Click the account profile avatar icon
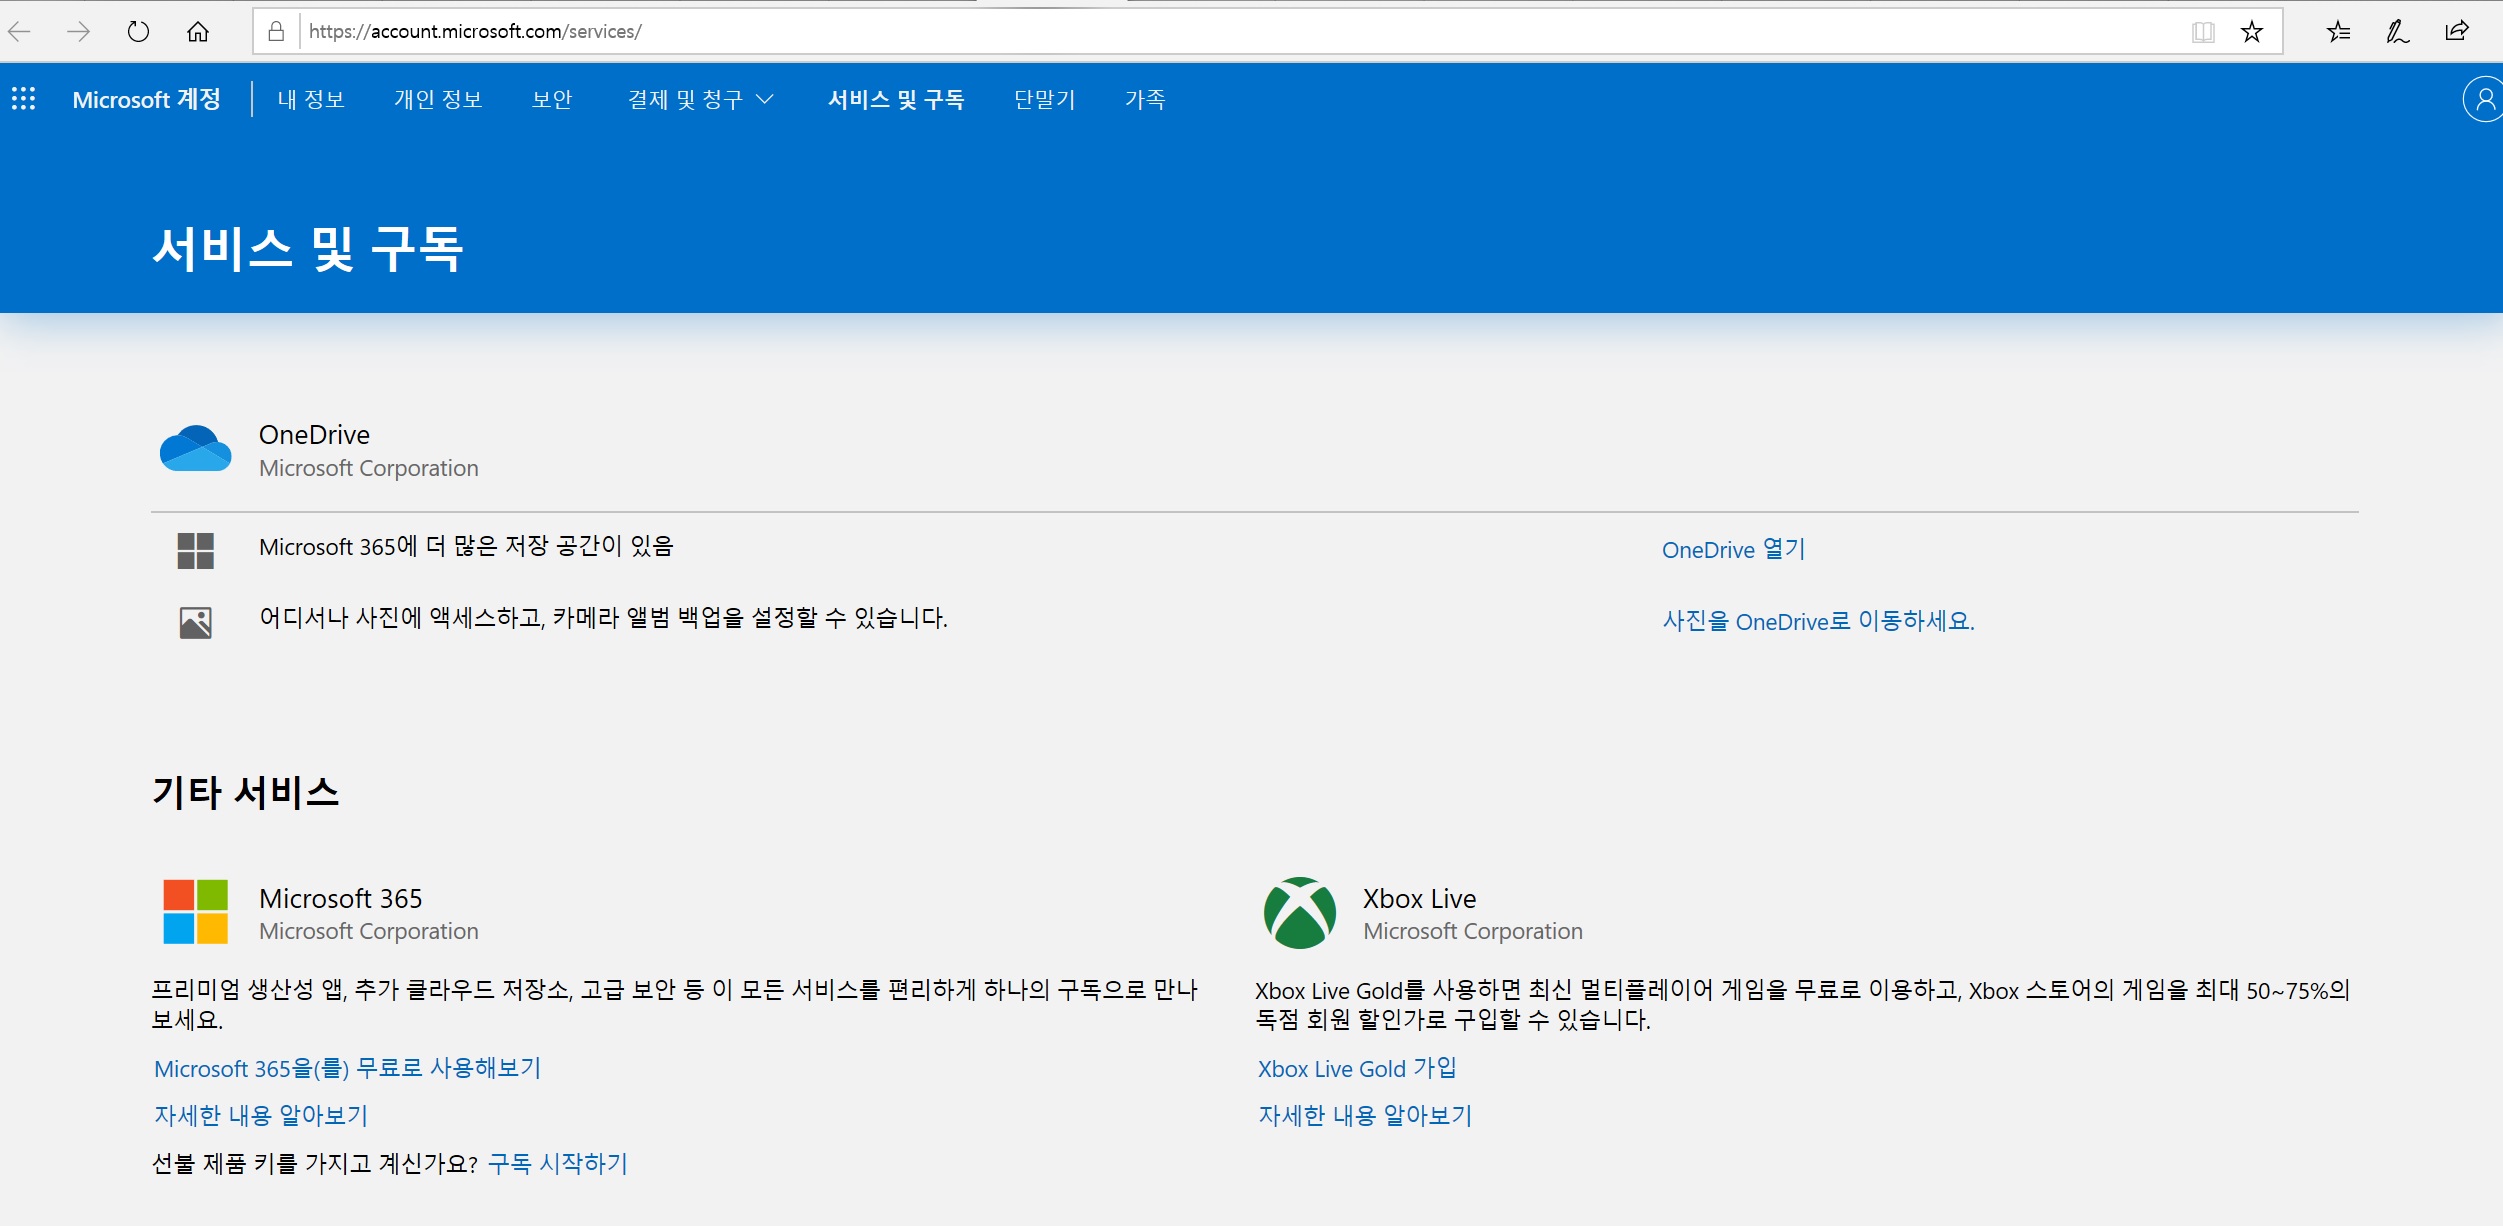2503x1226 pixels. pyautogui.click(x=2483, y=99)
